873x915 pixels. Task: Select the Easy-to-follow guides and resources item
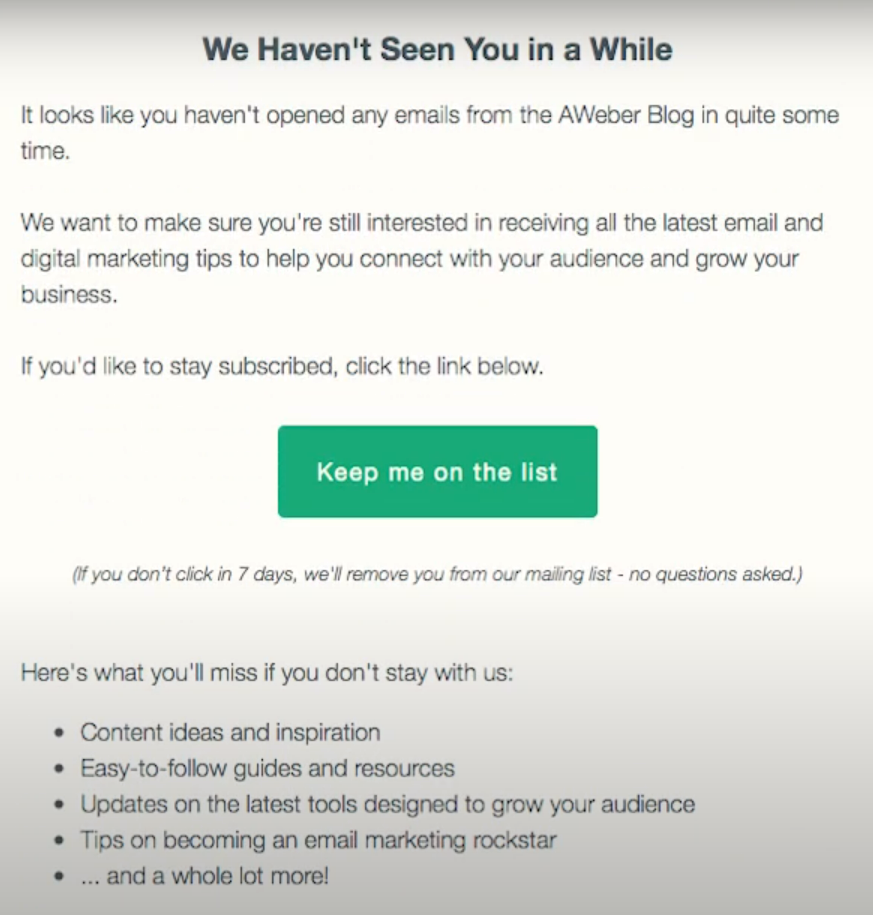pyautogui.click(x=267, y=769)
